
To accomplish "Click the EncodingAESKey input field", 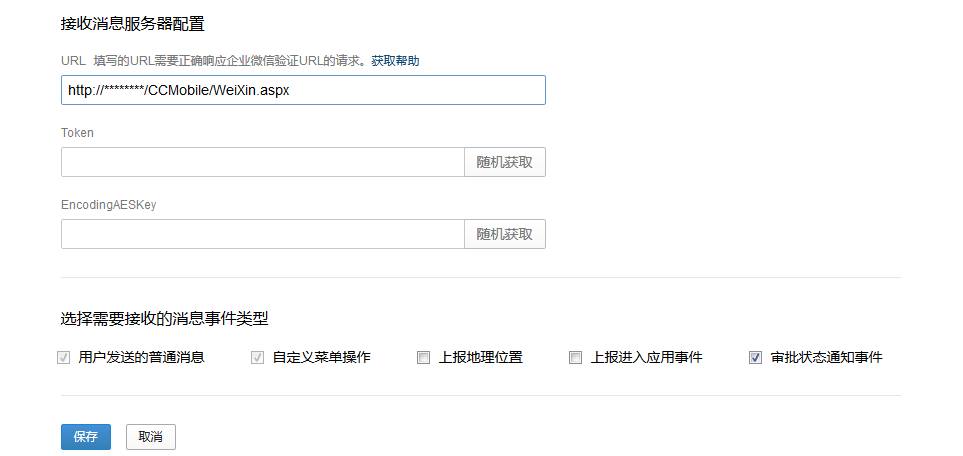I will tap(263, 234).
